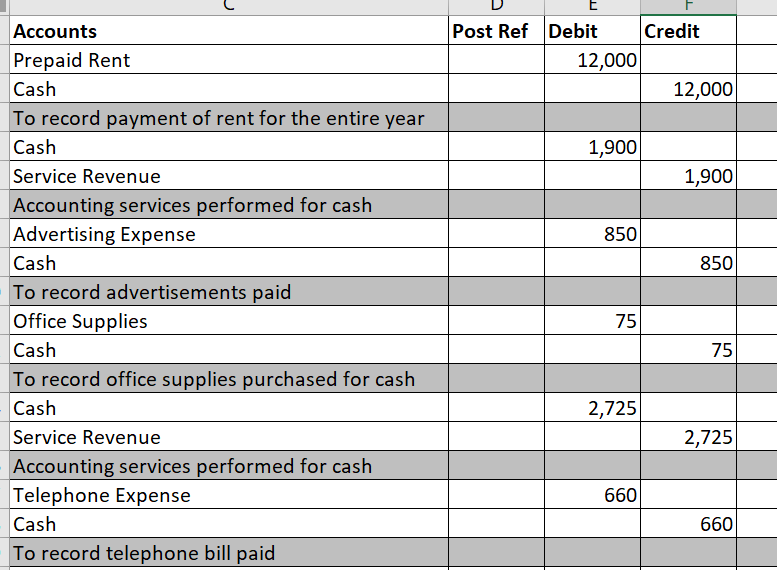Screen dimensions: 777x570
Task: Select the 2,725 credit amount
Action: pyautogui.click(x=688, y=437)
